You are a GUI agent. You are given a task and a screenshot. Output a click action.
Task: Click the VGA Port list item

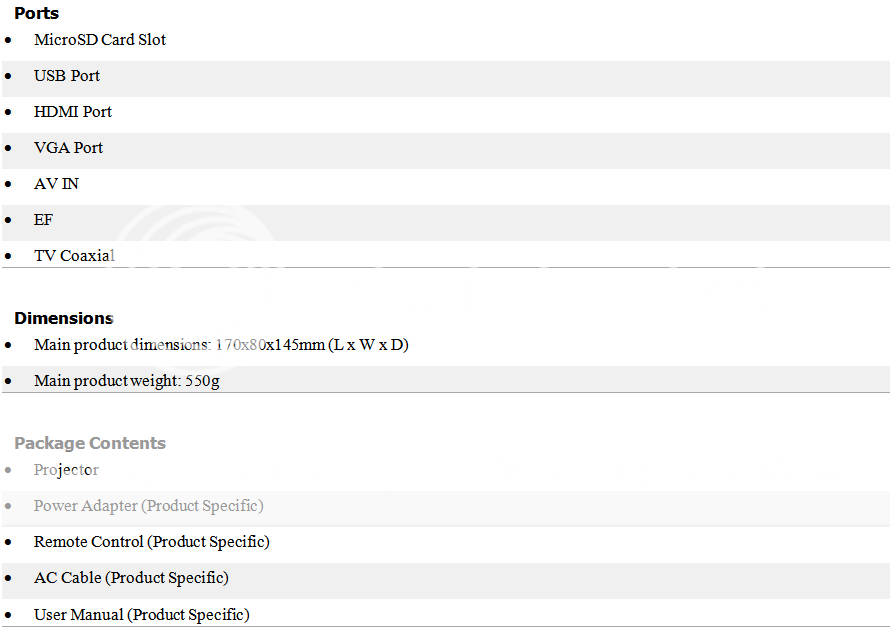click(68, 148)
